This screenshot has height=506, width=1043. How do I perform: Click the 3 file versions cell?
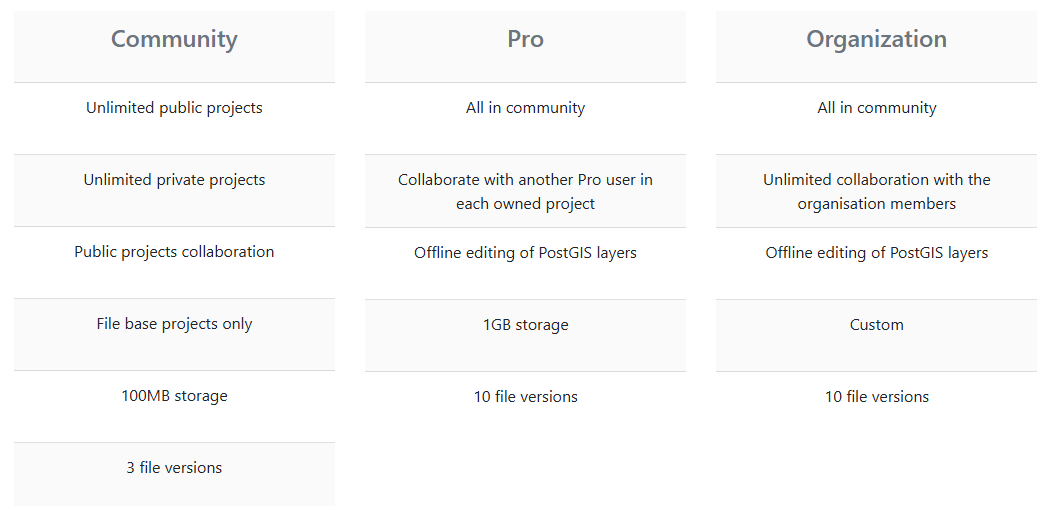[174, 468]
